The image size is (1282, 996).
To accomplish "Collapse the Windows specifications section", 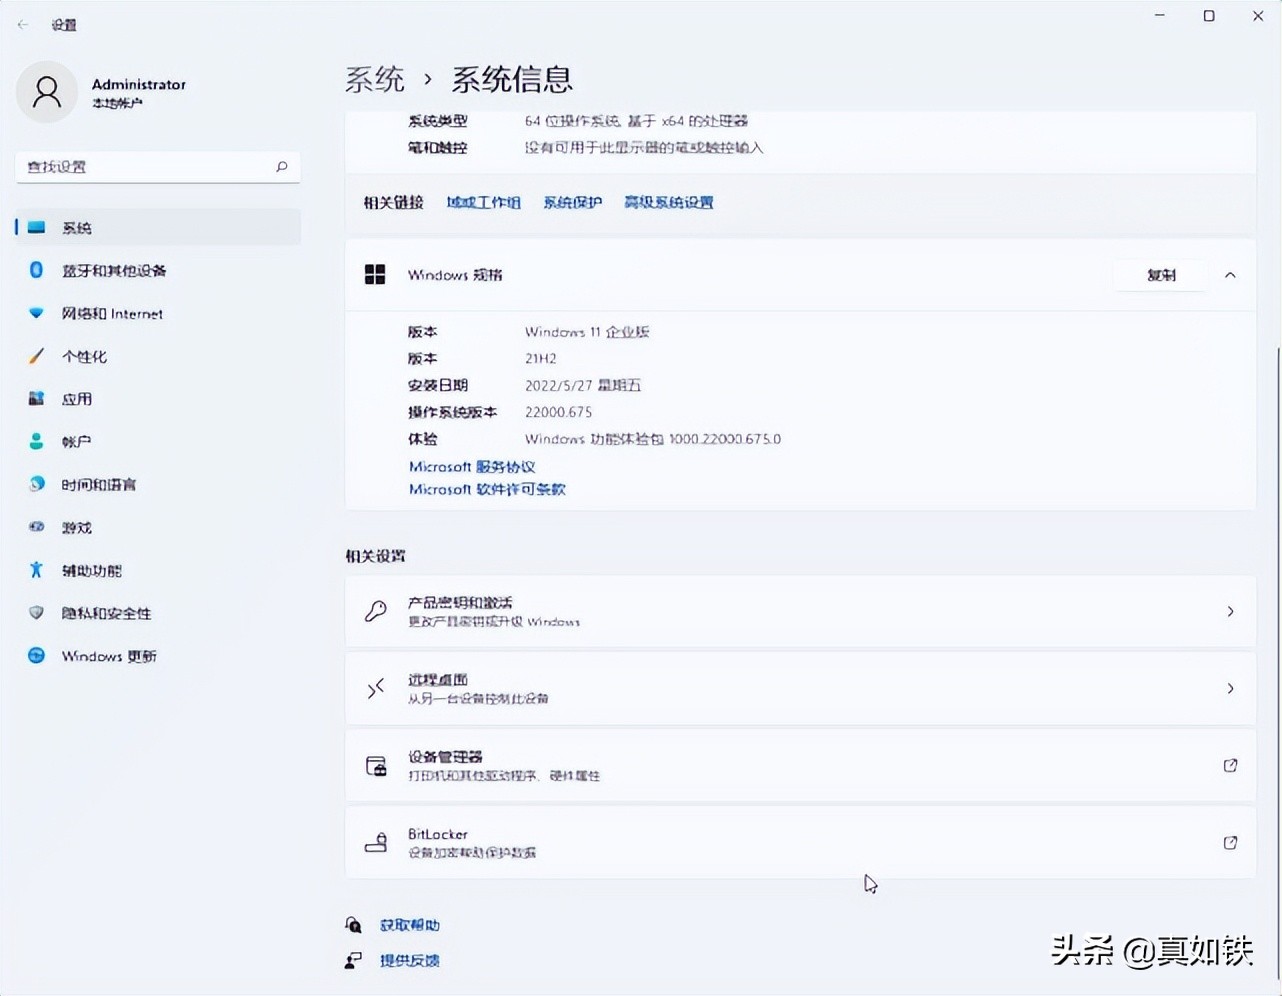I will click(x=1228, y=274).
